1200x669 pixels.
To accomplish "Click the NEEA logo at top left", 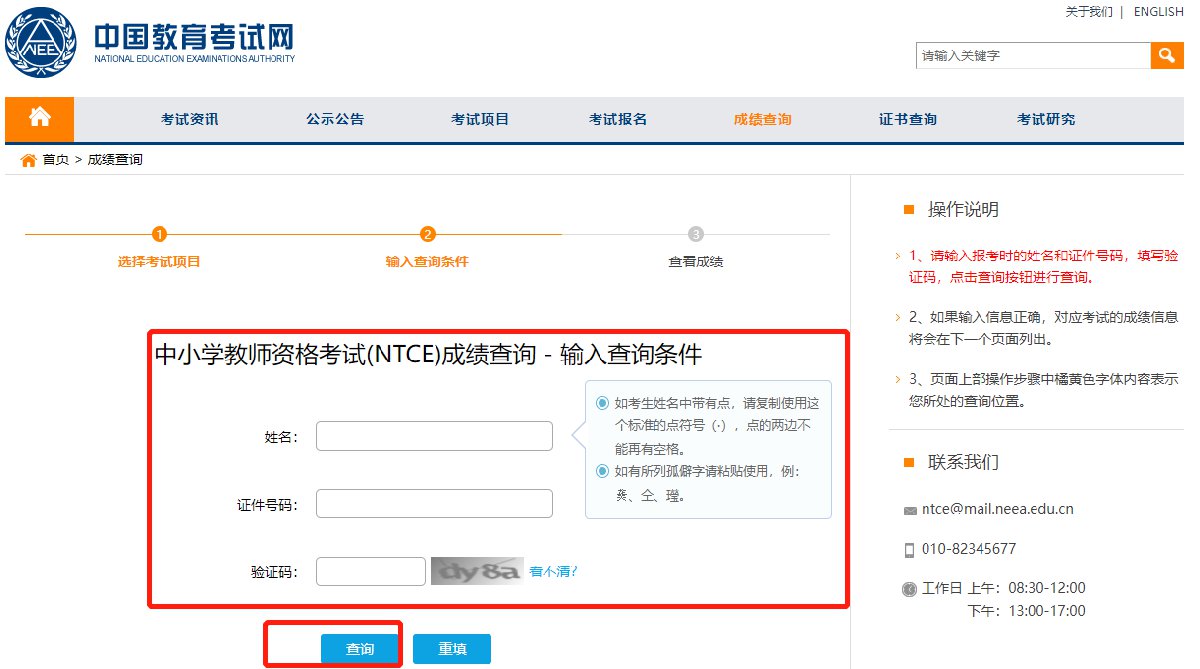I will (41, 43).
